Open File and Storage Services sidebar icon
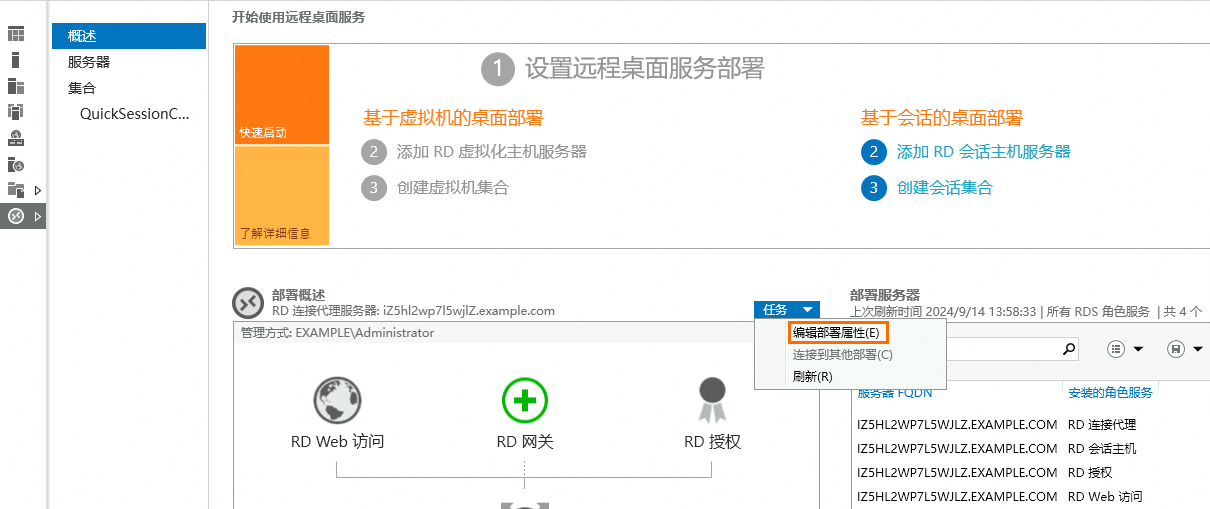This screenshot has height=509, width=1210. [16, 190]
